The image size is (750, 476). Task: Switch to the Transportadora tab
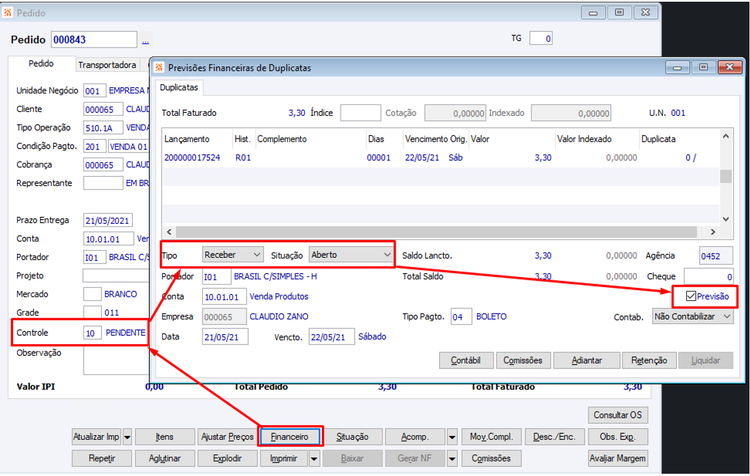pos(107,65)
